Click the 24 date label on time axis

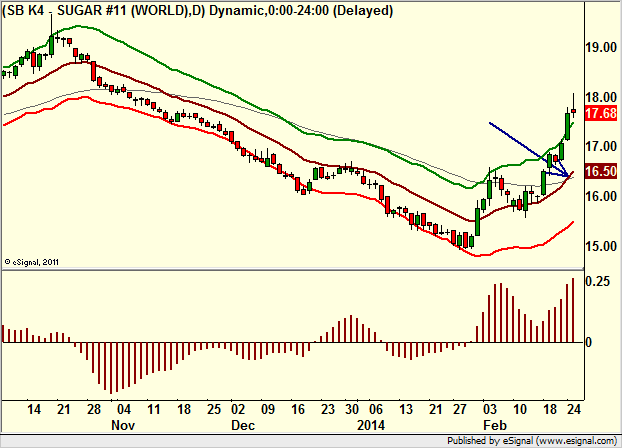(x=574, y=409)
